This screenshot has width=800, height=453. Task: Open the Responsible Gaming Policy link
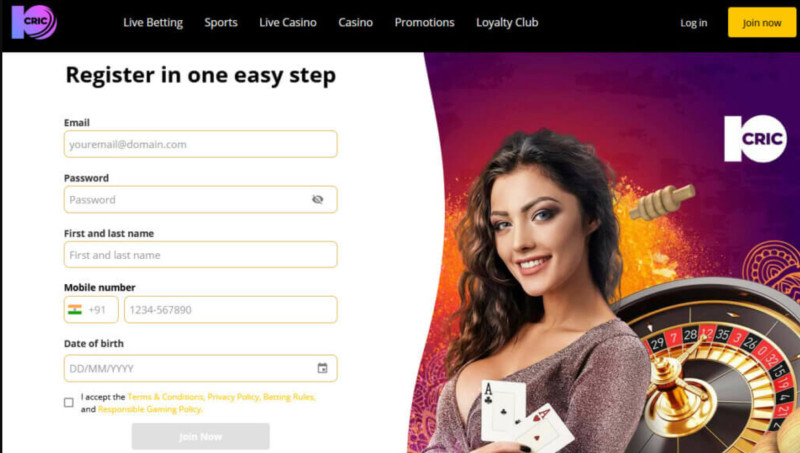pos(149,409)
